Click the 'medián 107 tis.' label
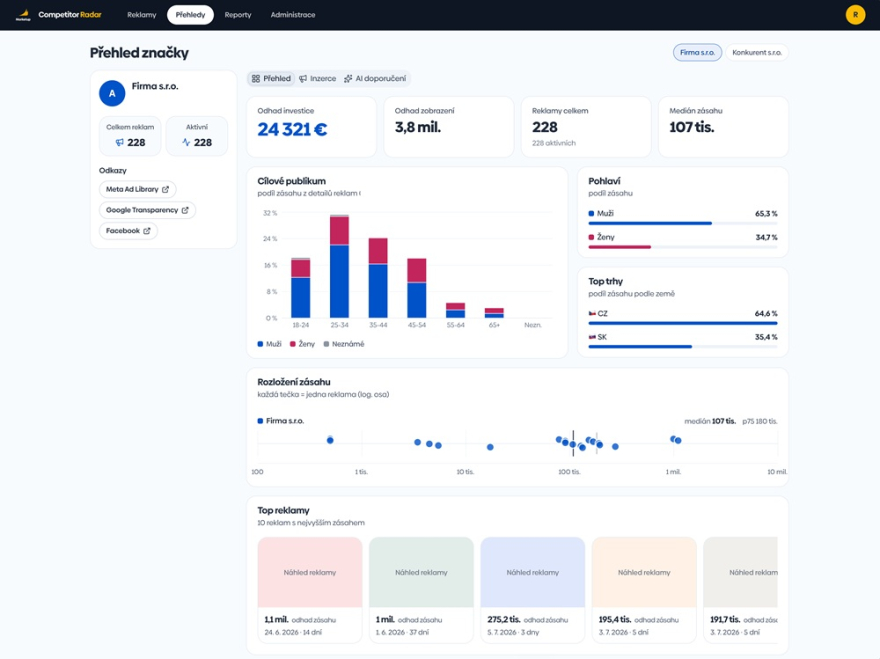Viewport: 880px width, 659px height. pos(710,421)
